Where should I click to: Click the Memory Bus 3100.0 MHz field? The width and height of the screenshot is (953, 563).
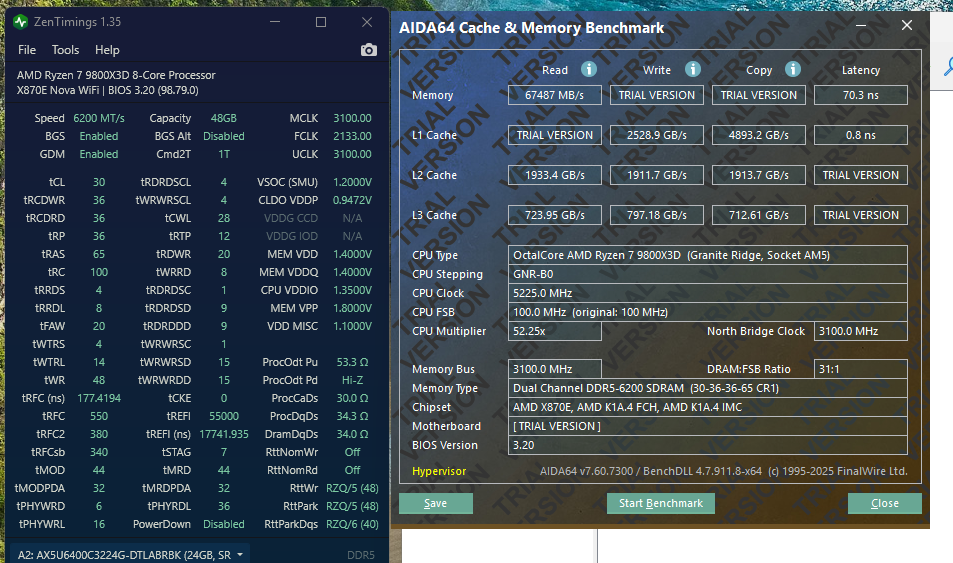(555, 369)
